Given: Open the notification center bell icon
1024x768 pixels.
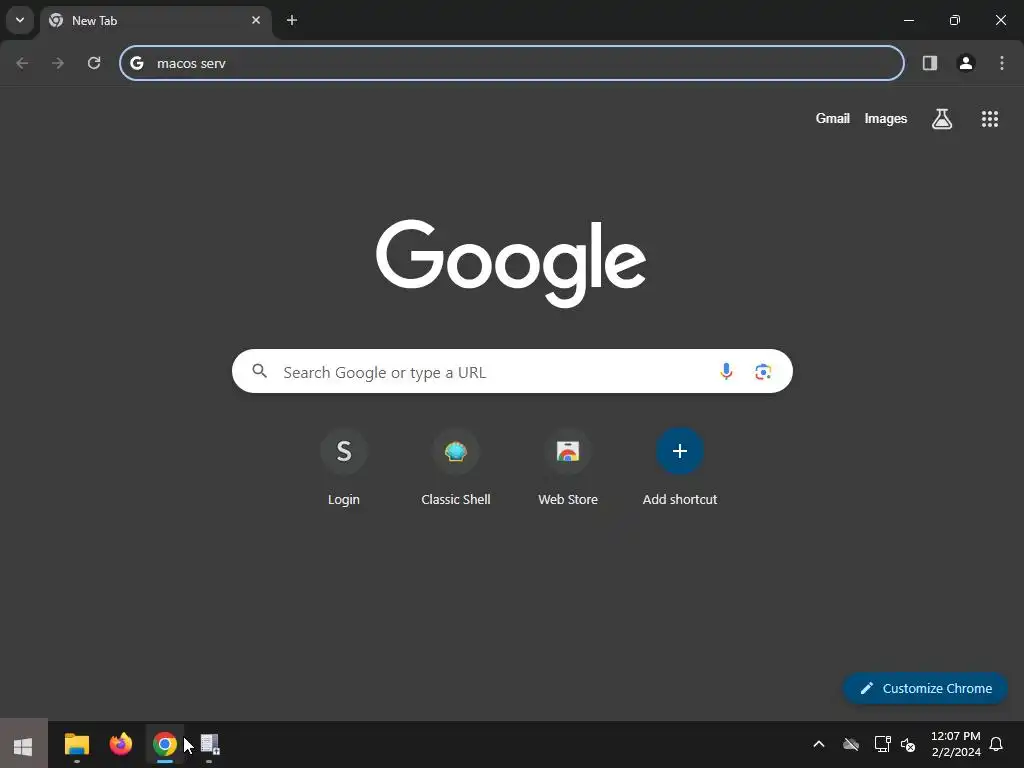Looking at the screenshot, I should tap(996, 744).
